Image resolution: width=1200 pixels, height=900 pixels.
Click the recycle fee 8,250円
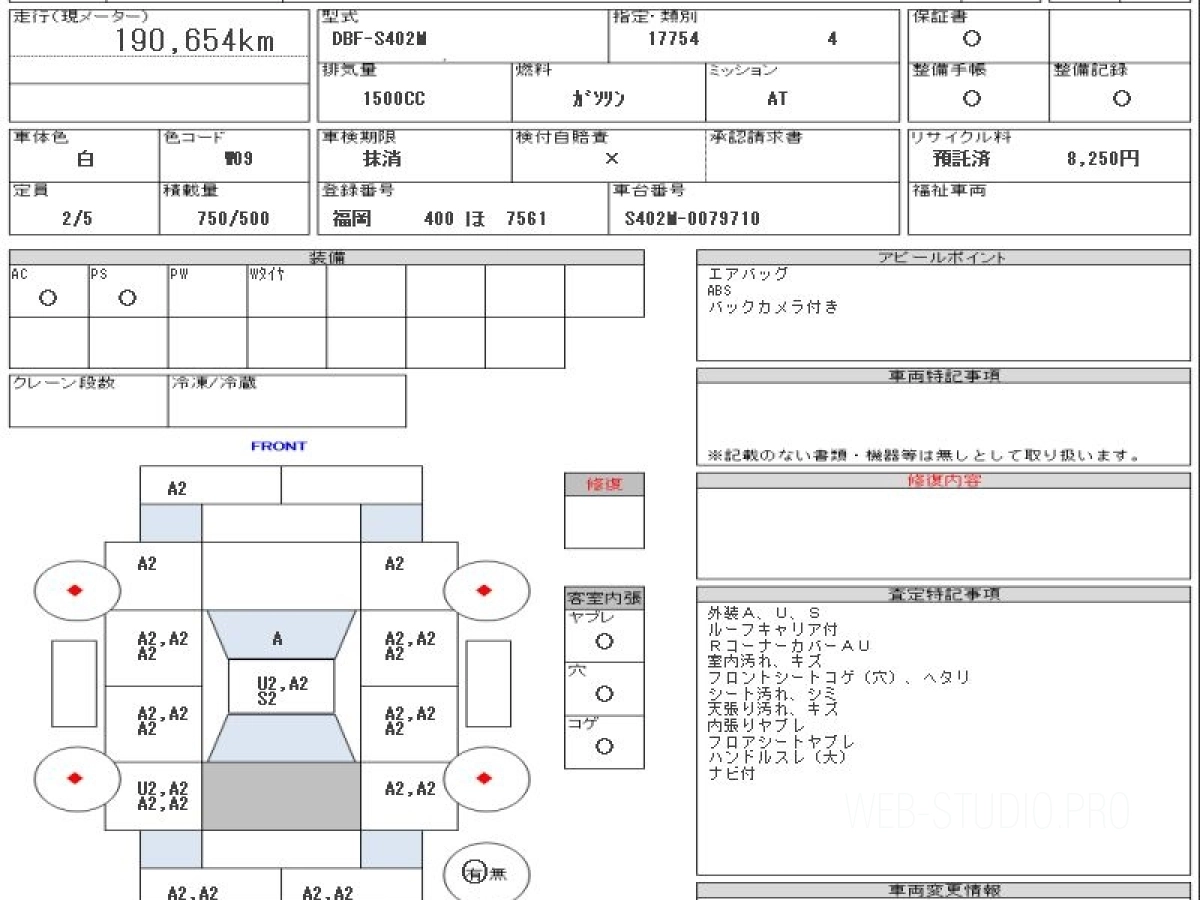coord(1103,158)
